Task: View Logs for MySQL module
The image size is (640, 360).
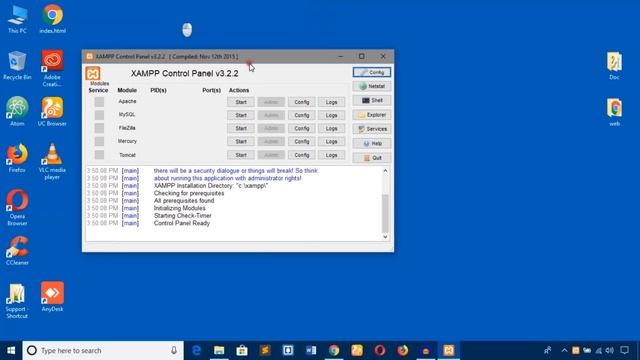Action: point(331,115)
